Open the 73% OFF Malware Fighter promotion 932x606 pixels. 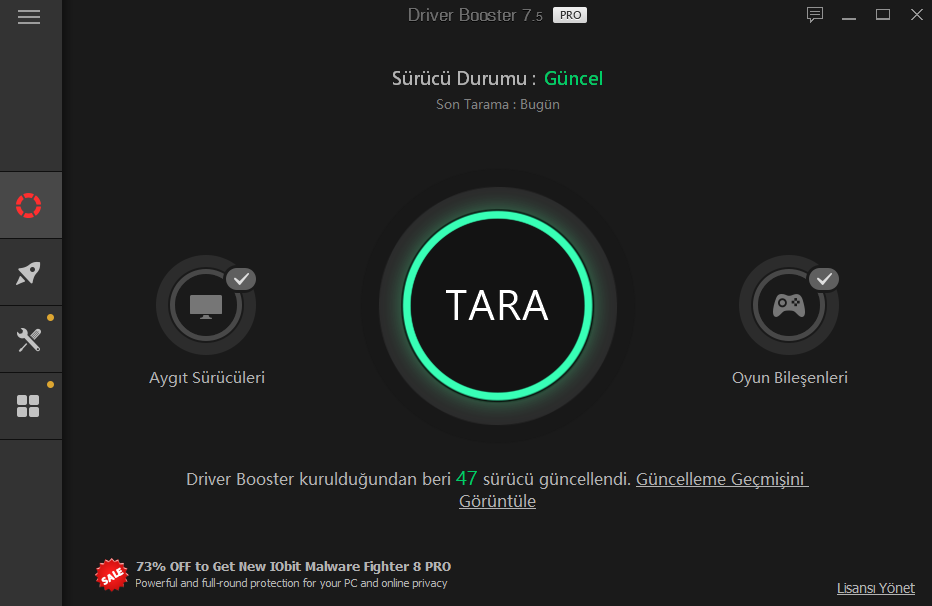point(293,566)
